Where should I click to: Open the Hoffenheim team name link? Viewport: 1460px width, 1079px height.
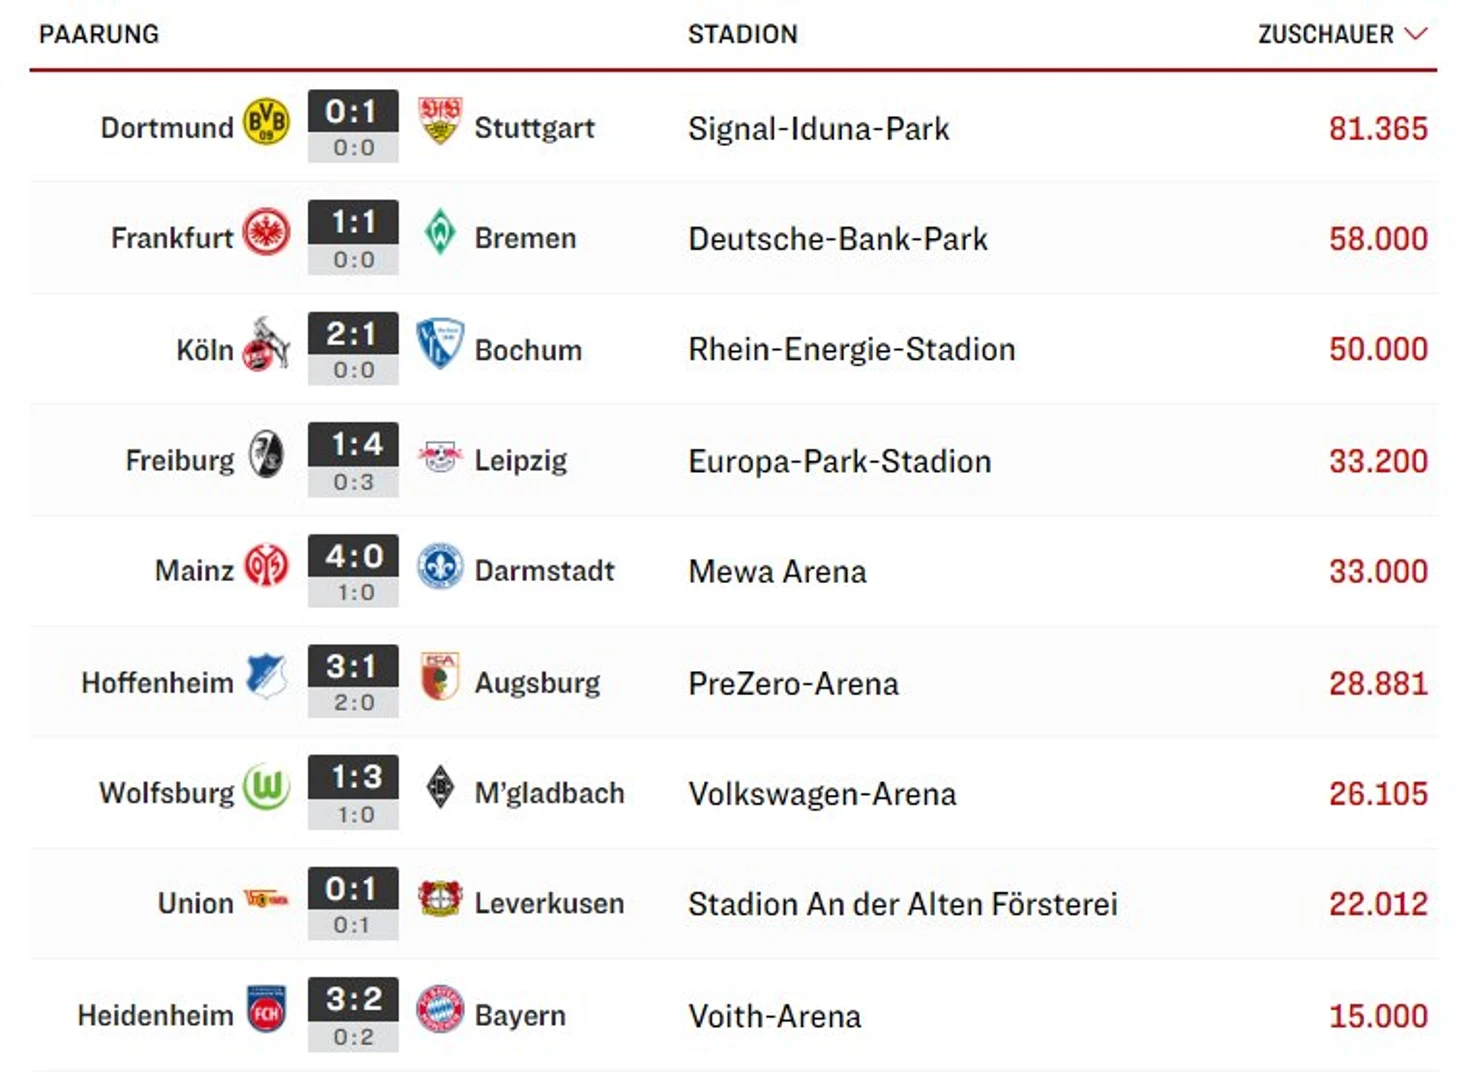point(157,683)
